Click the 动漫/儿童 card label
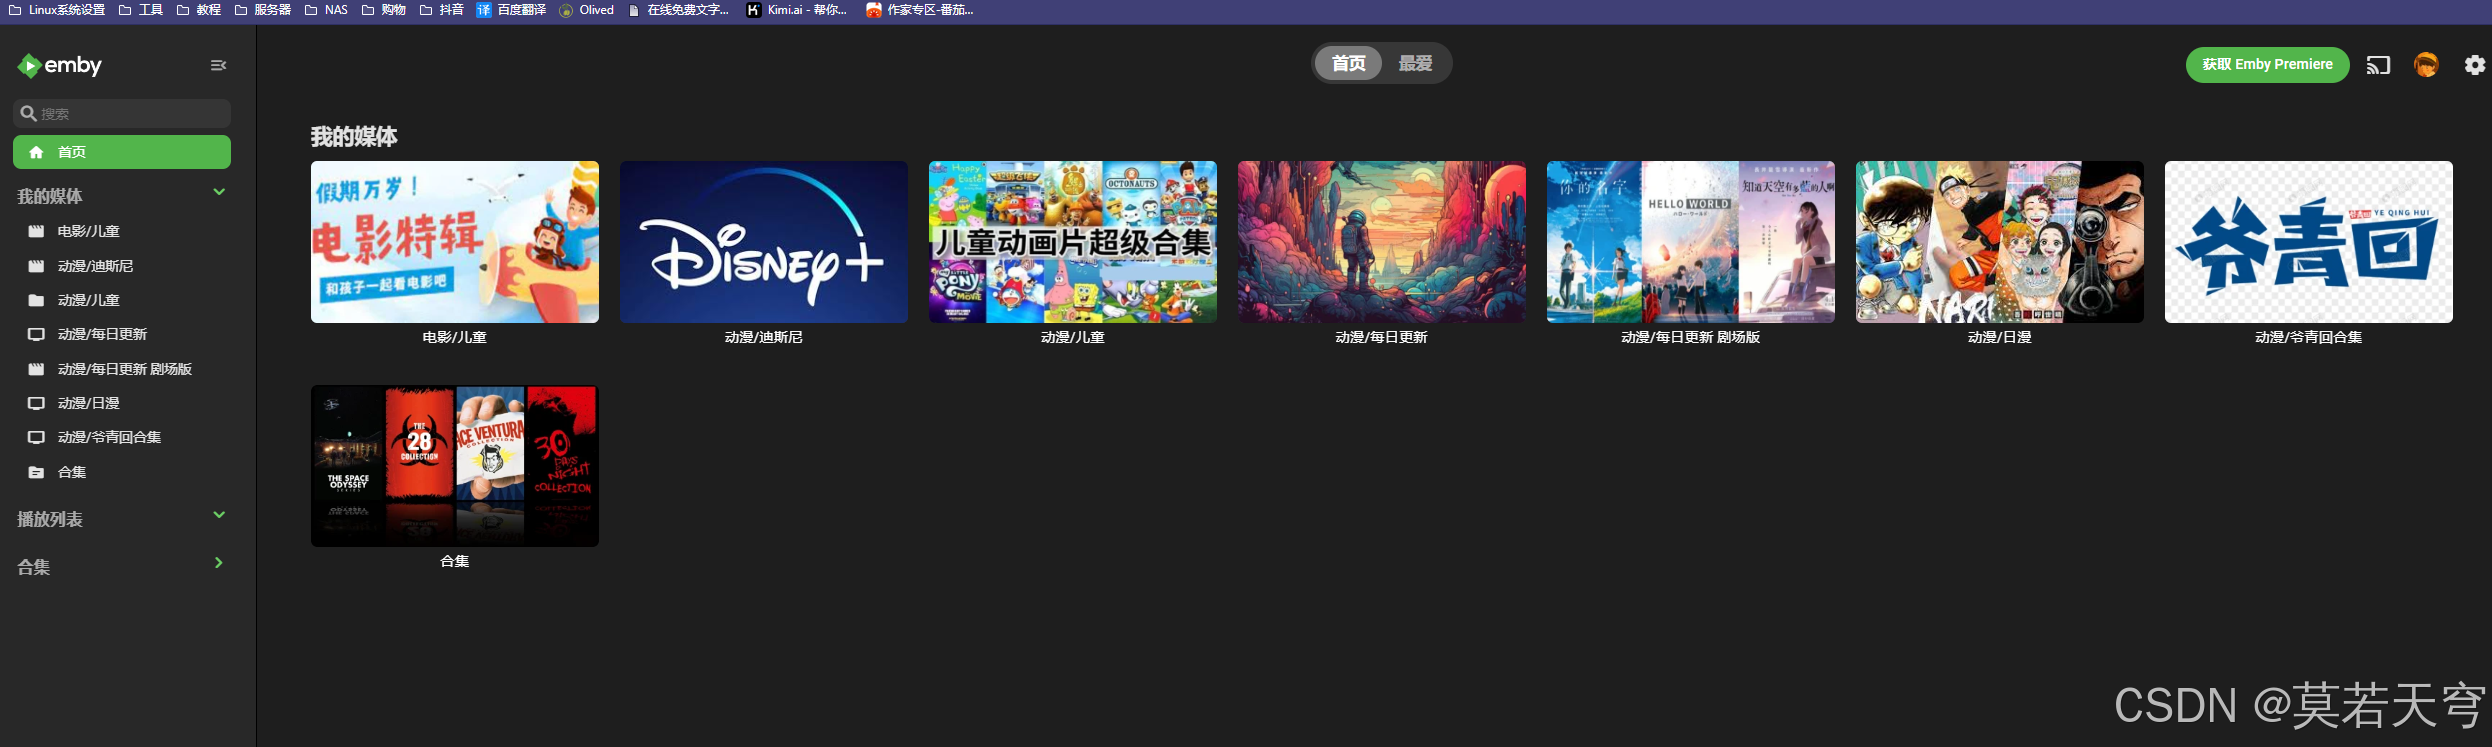This screenshot has height=747, width=2492. [x=1073, y=337]
